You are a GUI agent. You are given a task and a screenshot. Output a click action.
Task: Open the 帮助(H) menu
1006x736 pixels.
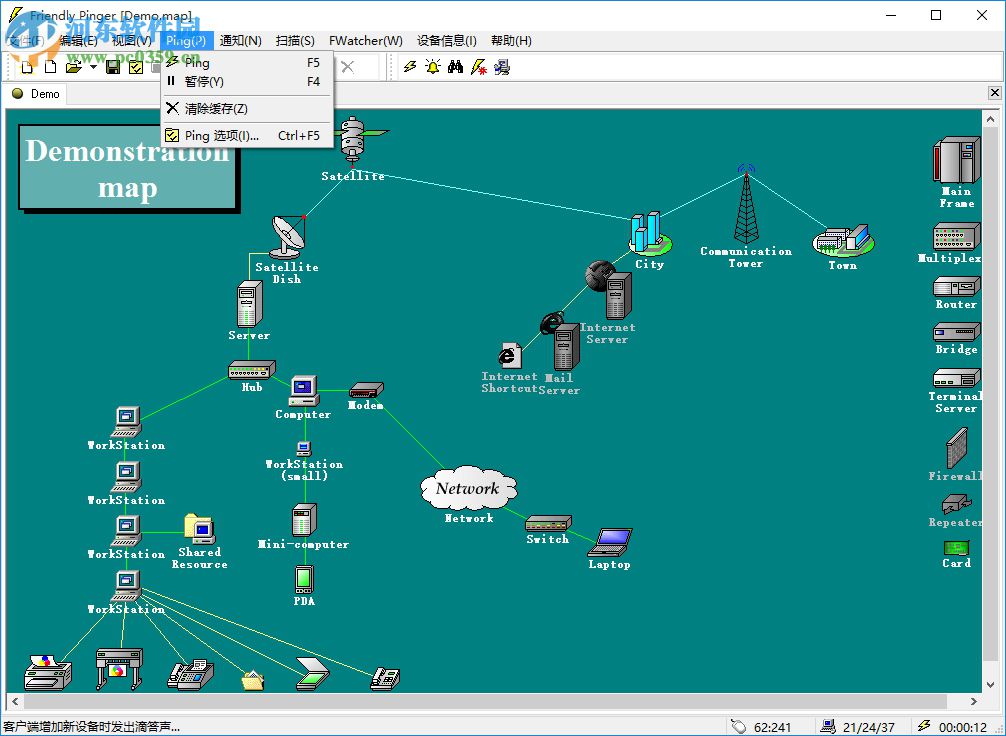[x=511, y=40]
